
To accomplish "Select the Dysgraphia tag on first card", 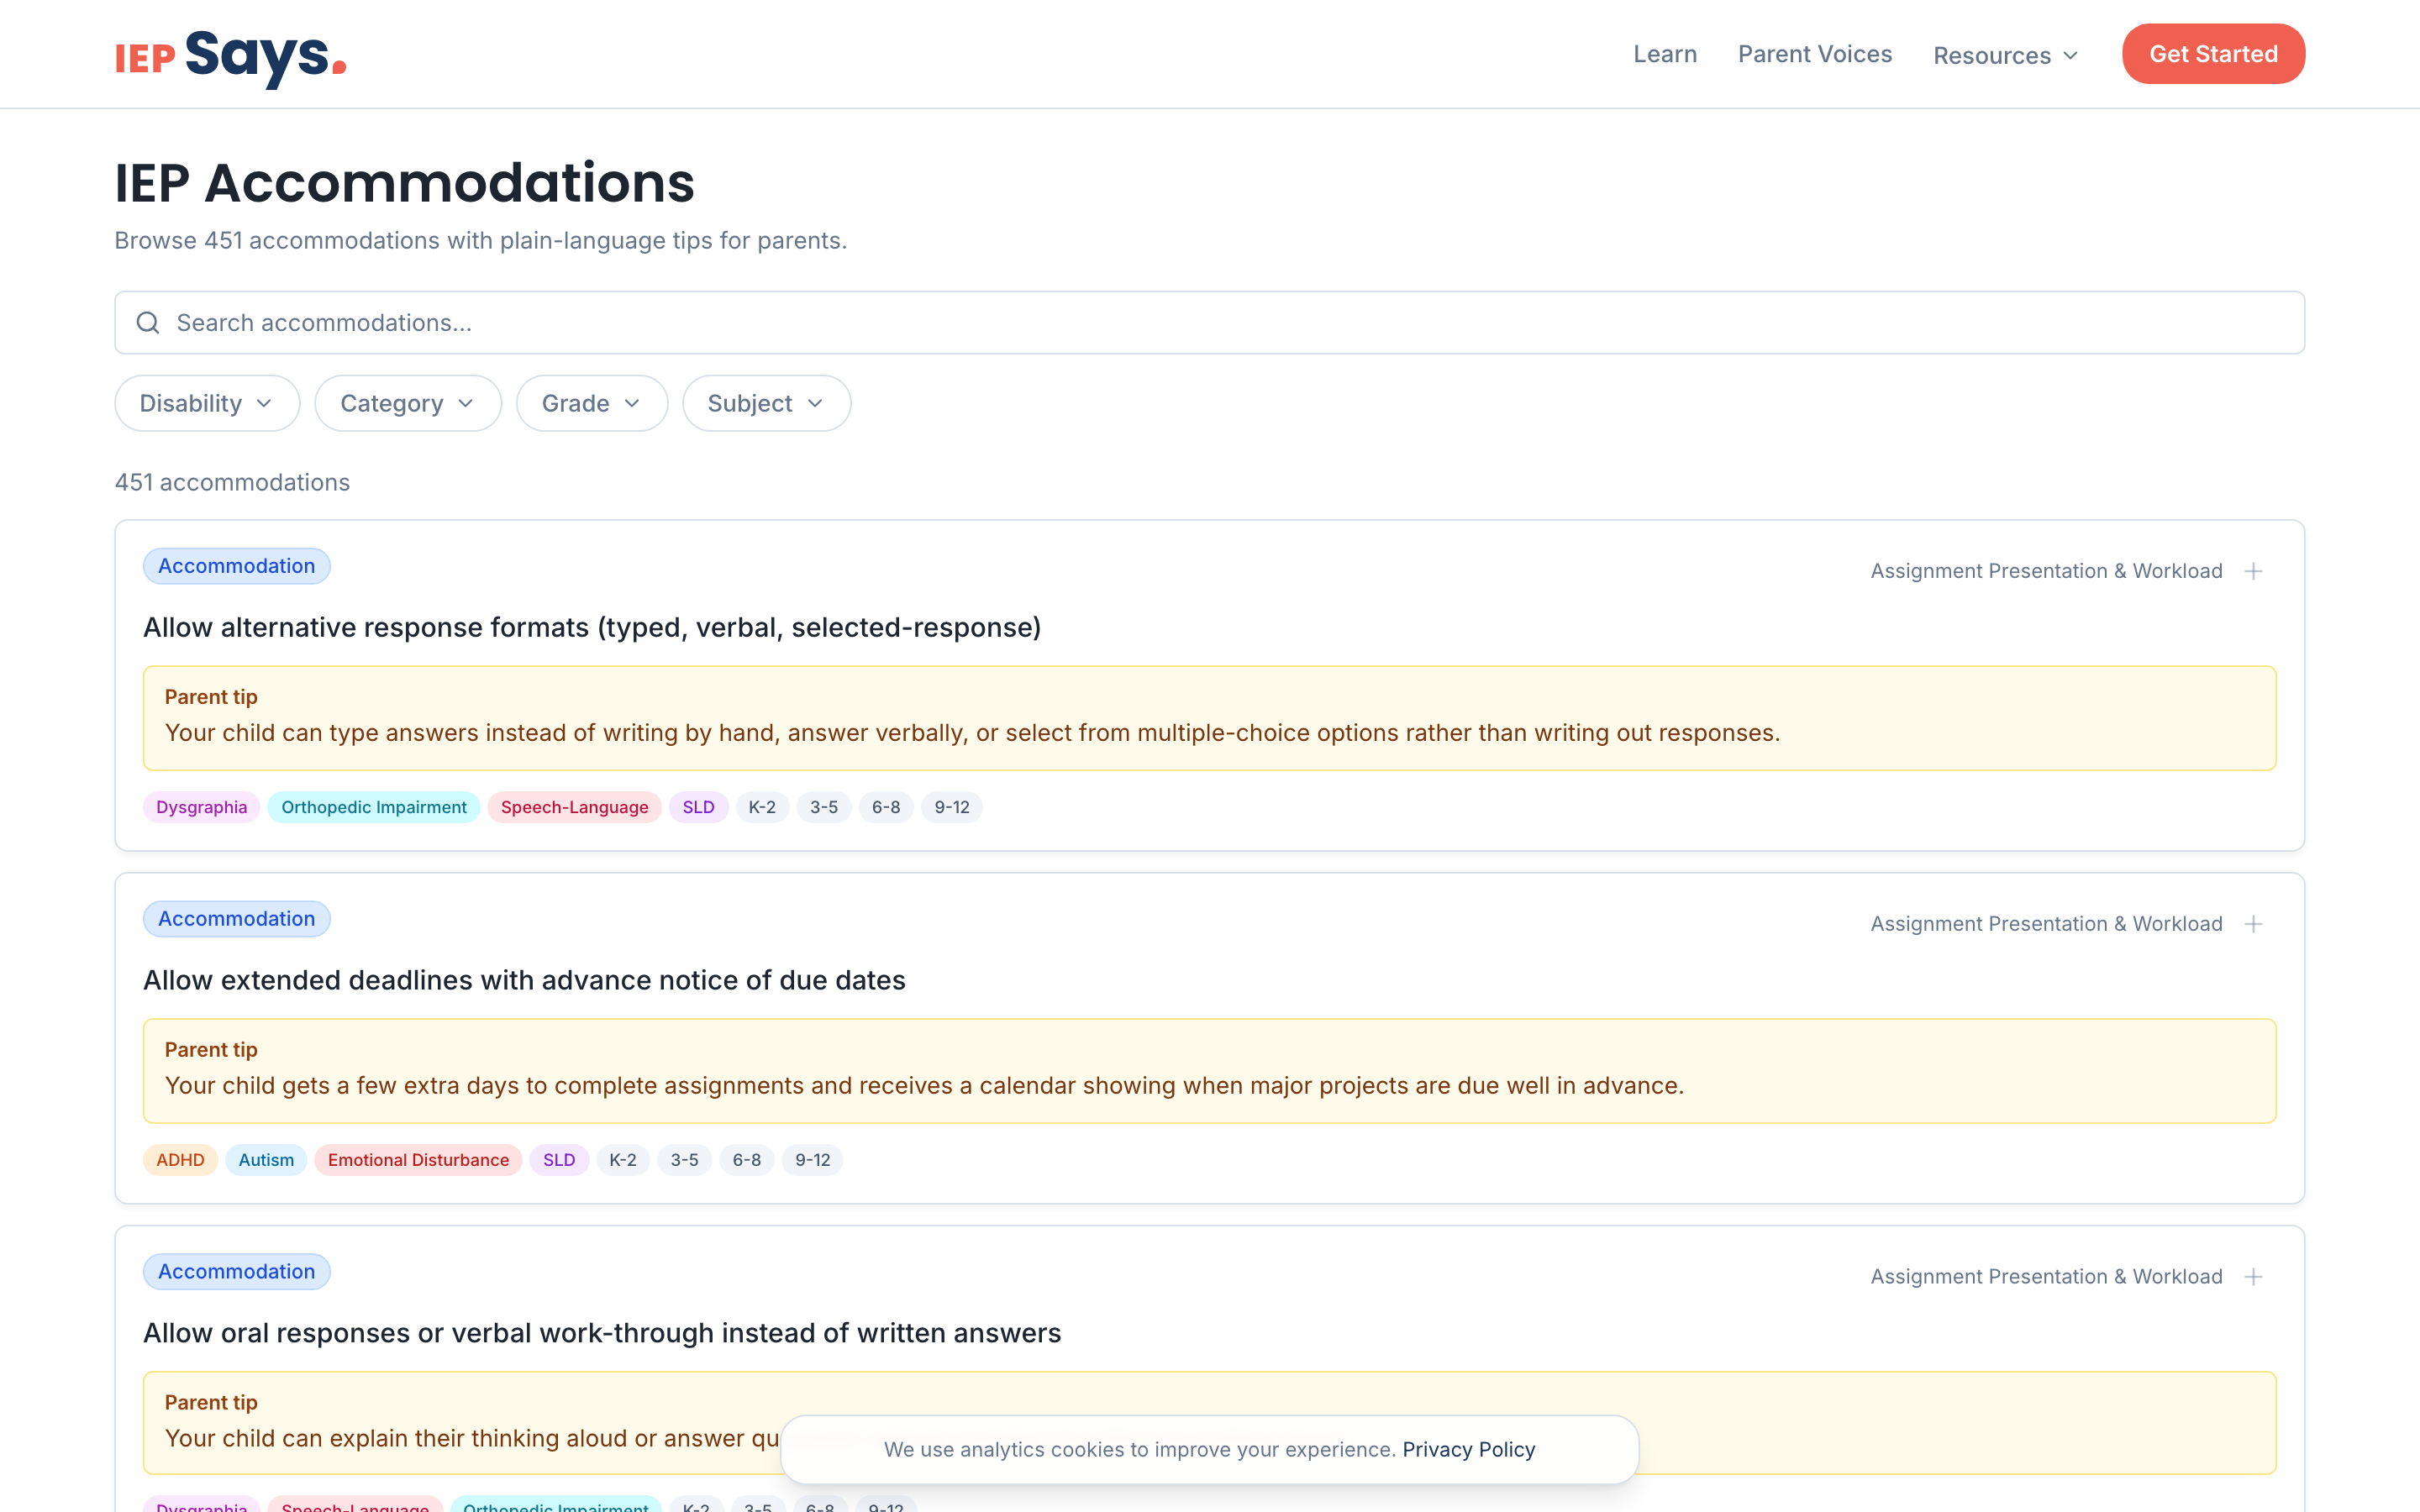I will [x=201, y=807].
